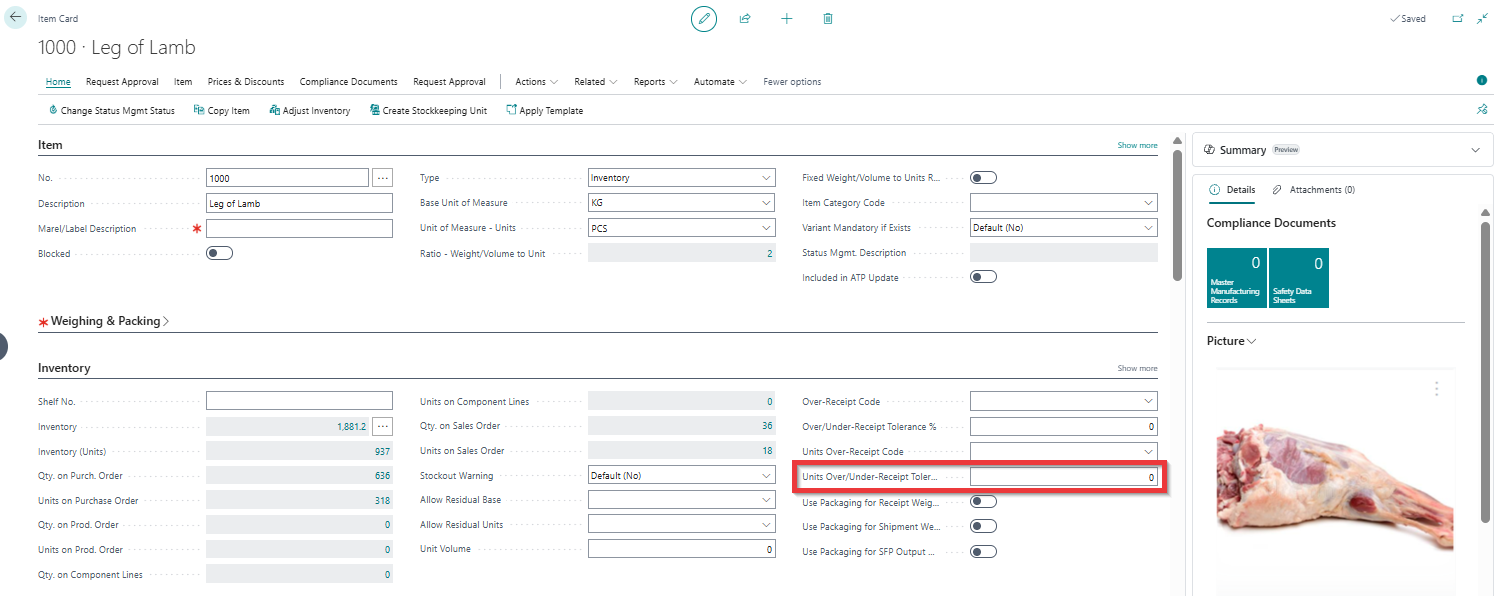The image size is (1512, 596).
Task: Click Fewer options link
Action: (x=792, y=82)
